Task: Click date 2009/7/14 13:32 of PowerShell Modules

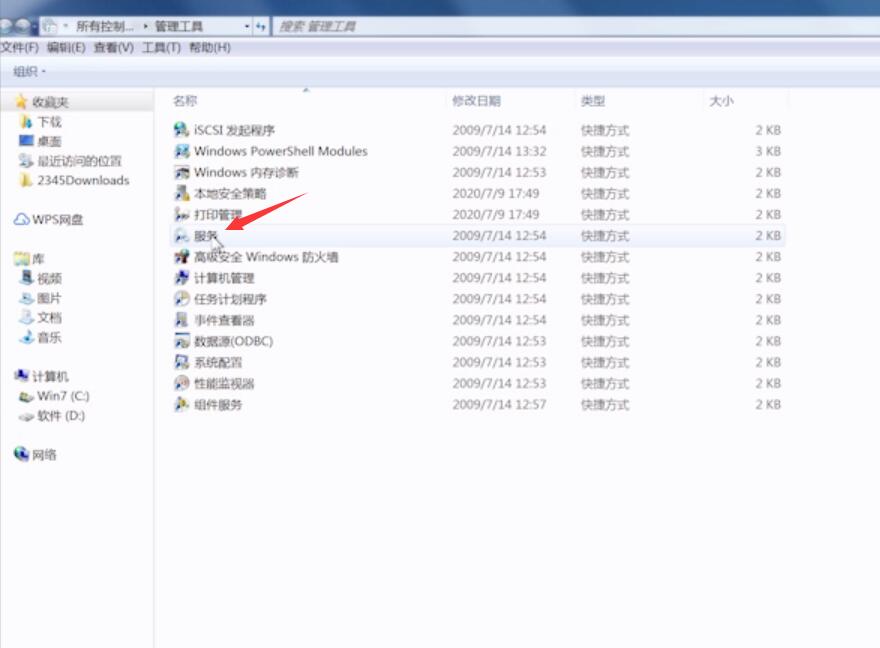Action: tap(499, 151)
